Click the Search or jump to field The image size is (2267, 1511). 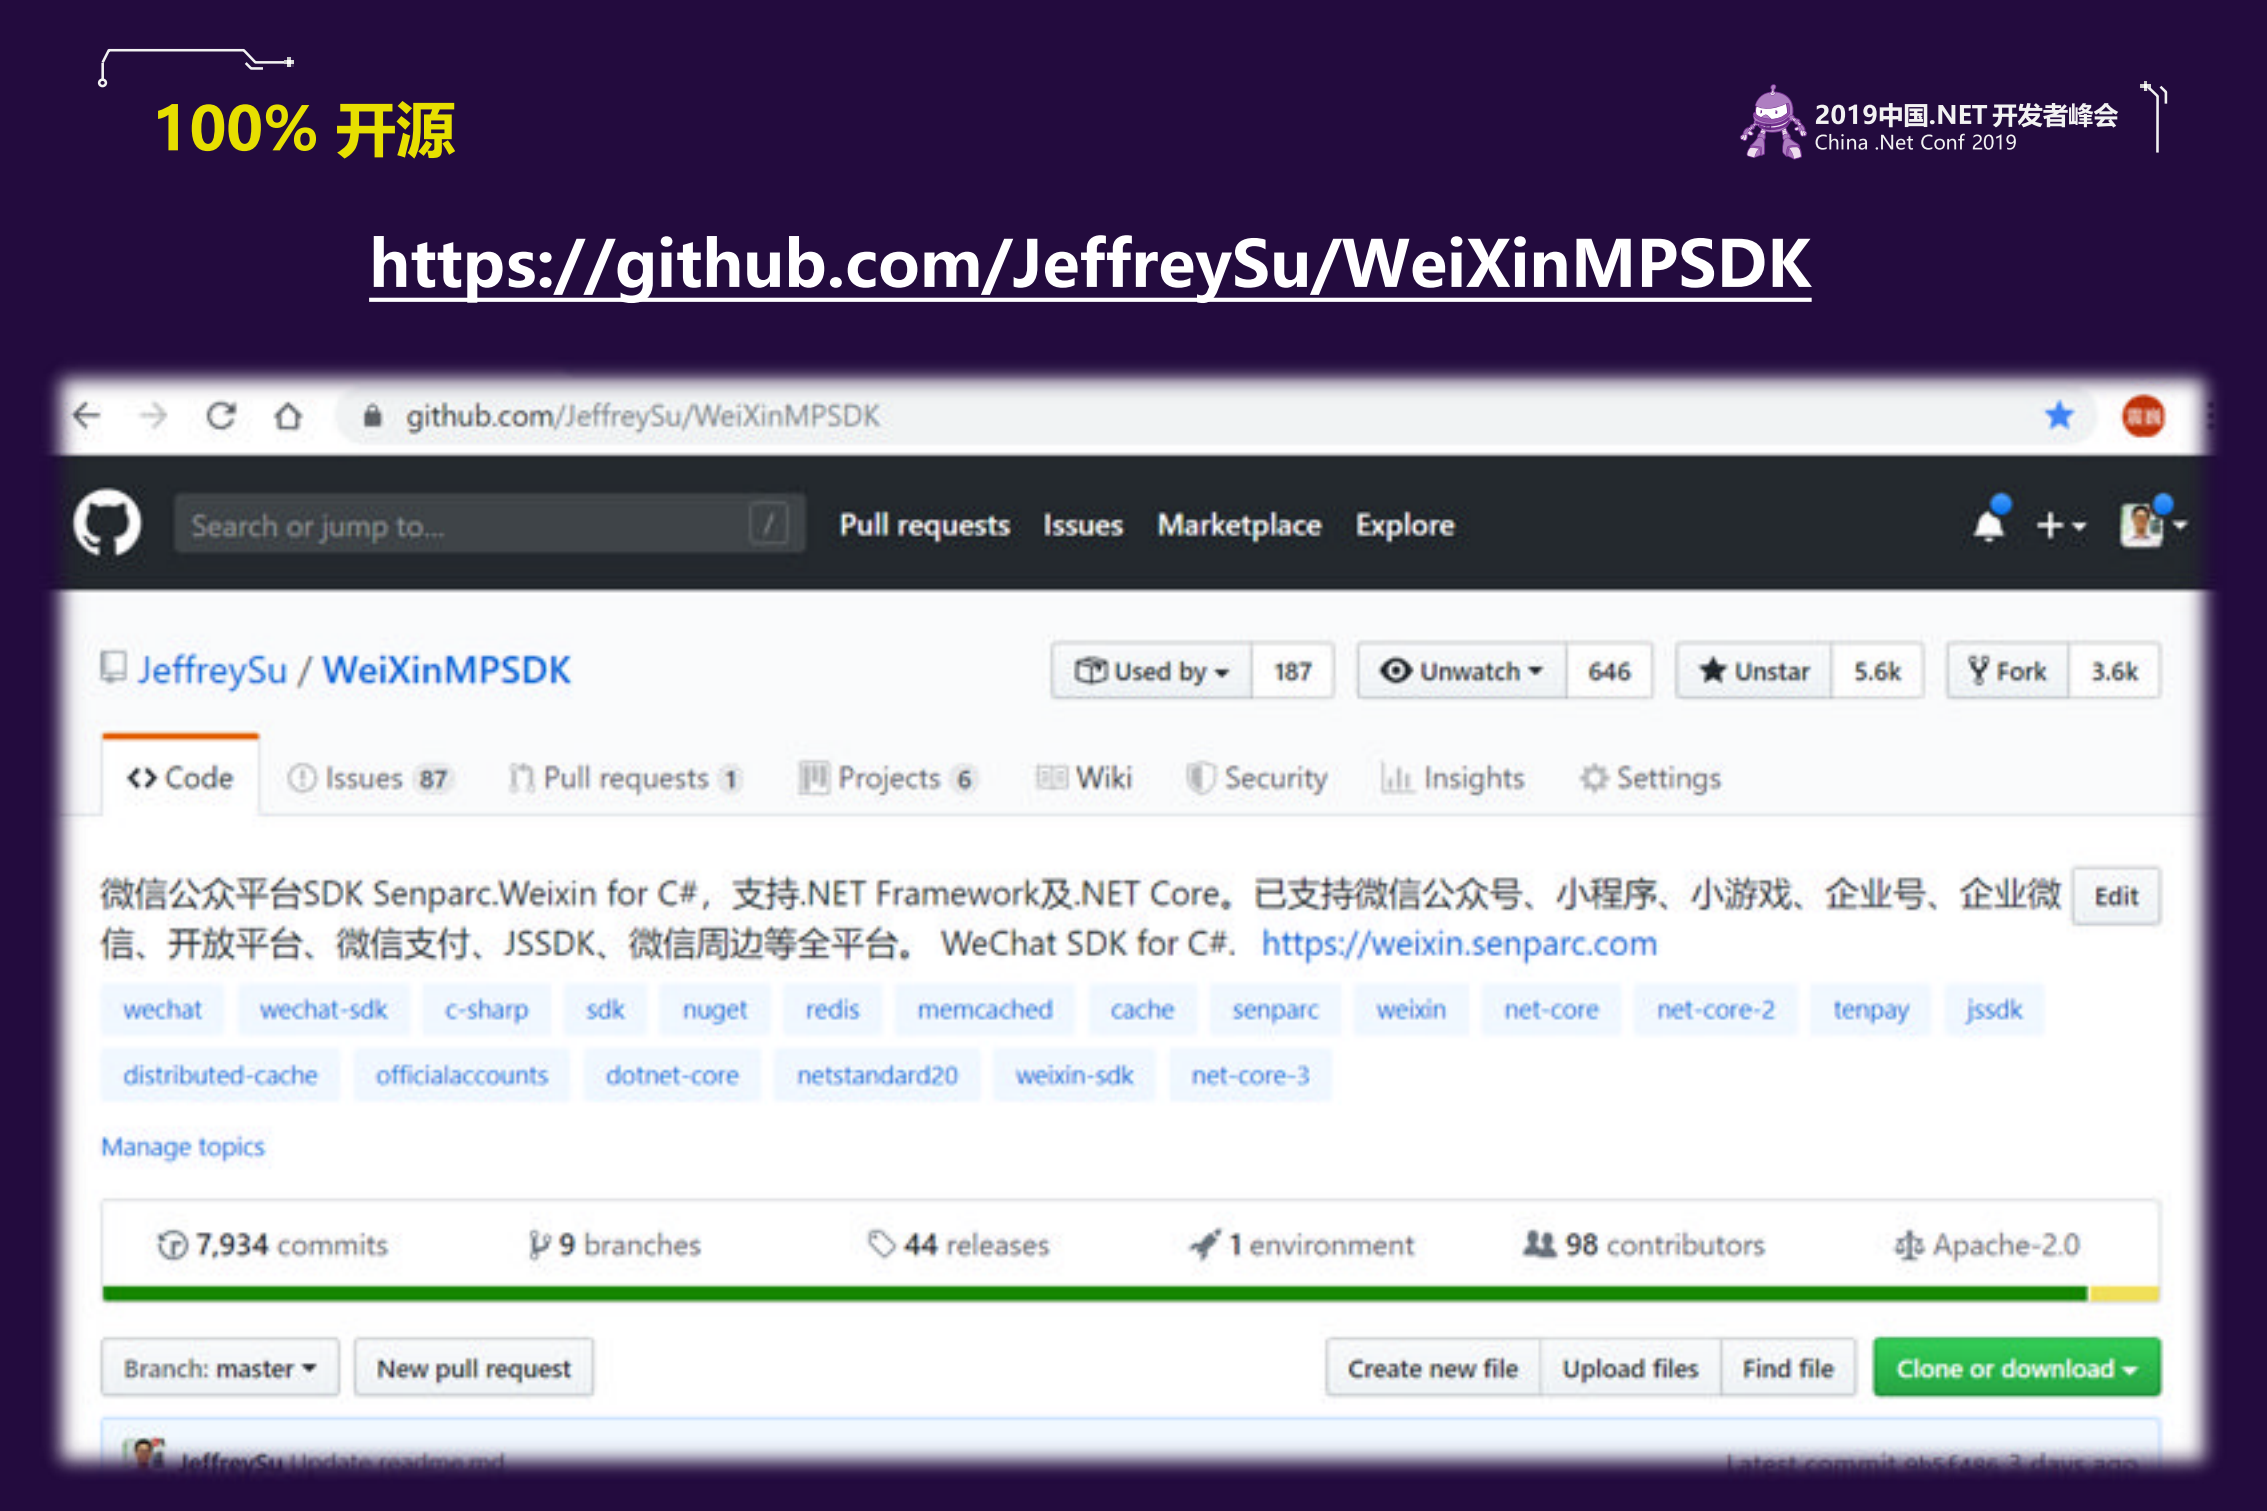[x=487, y=525]
